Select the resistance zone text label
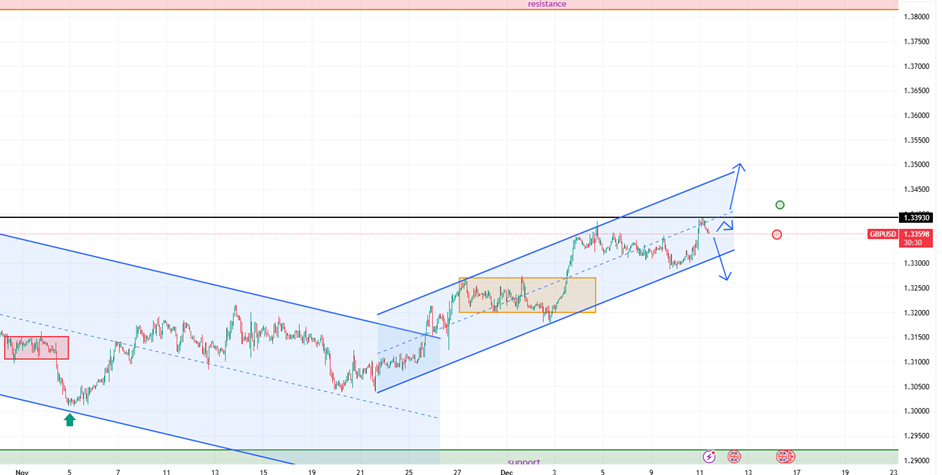This screenshot has width=942, height=475. (547, 4)
